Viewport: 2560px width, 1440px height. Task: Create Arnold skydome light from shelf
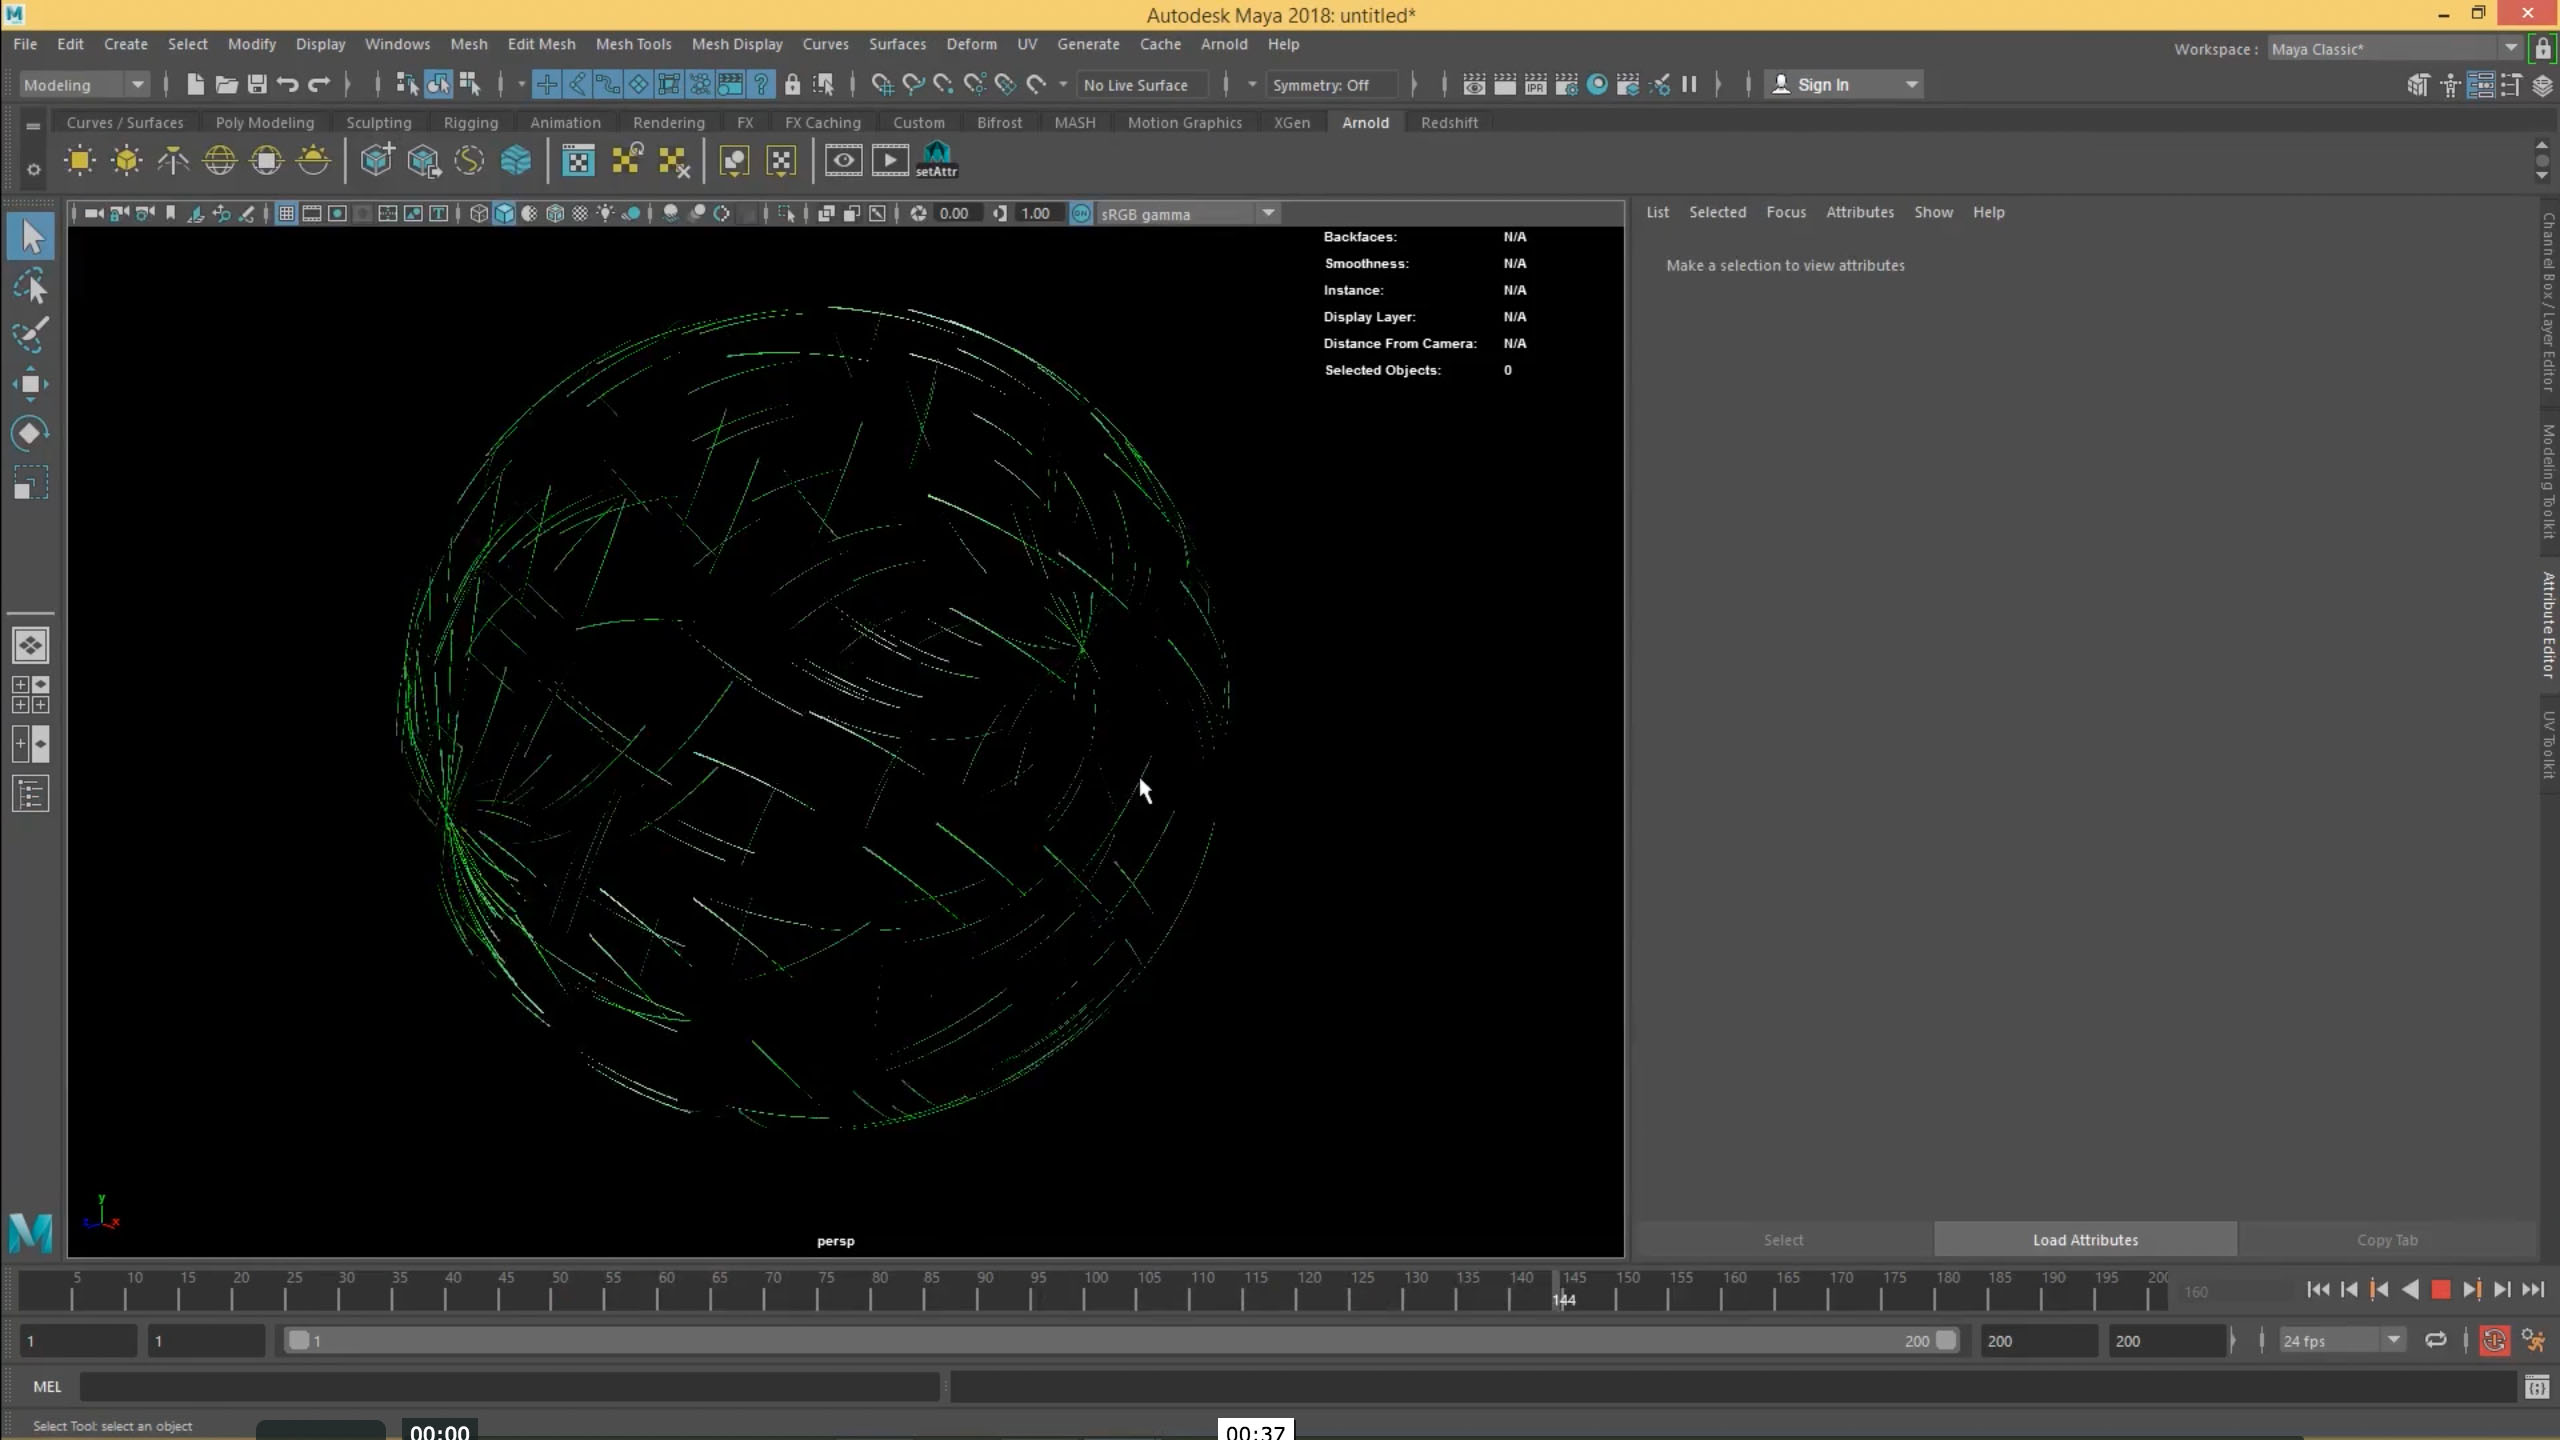(x=220, y=160)
